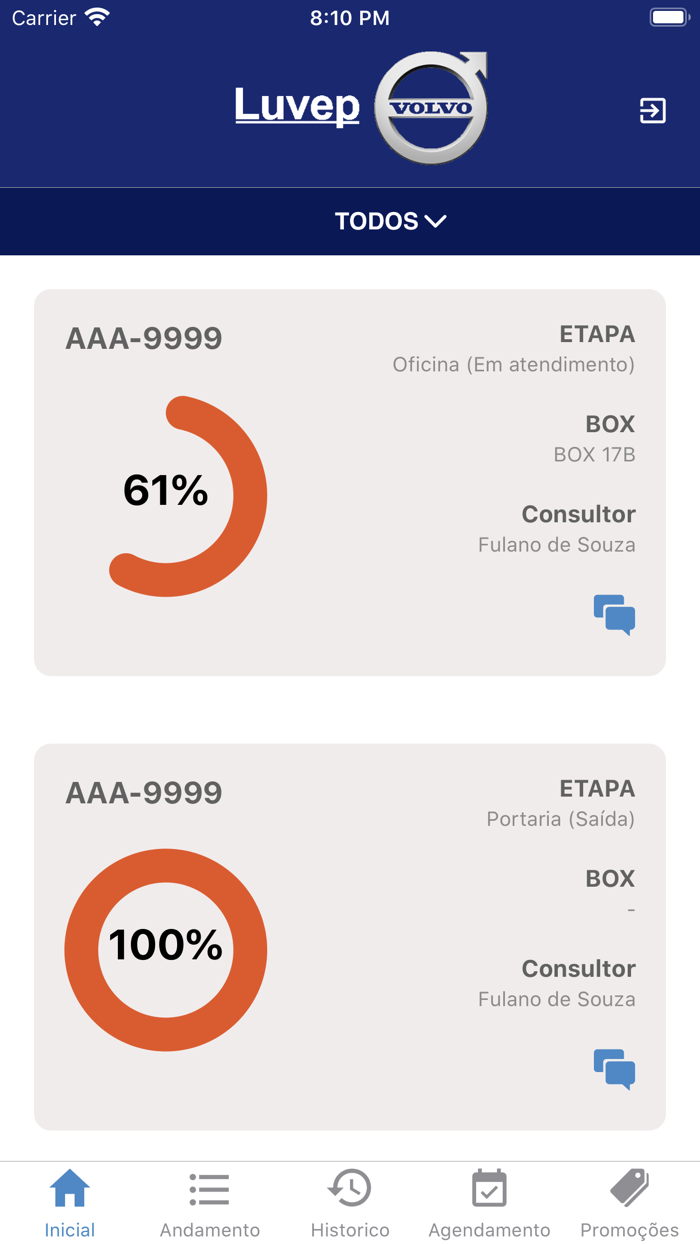Tap the Historico clock icon
The height and width of the screenshot is (1244, 700).
point(349,1189)
